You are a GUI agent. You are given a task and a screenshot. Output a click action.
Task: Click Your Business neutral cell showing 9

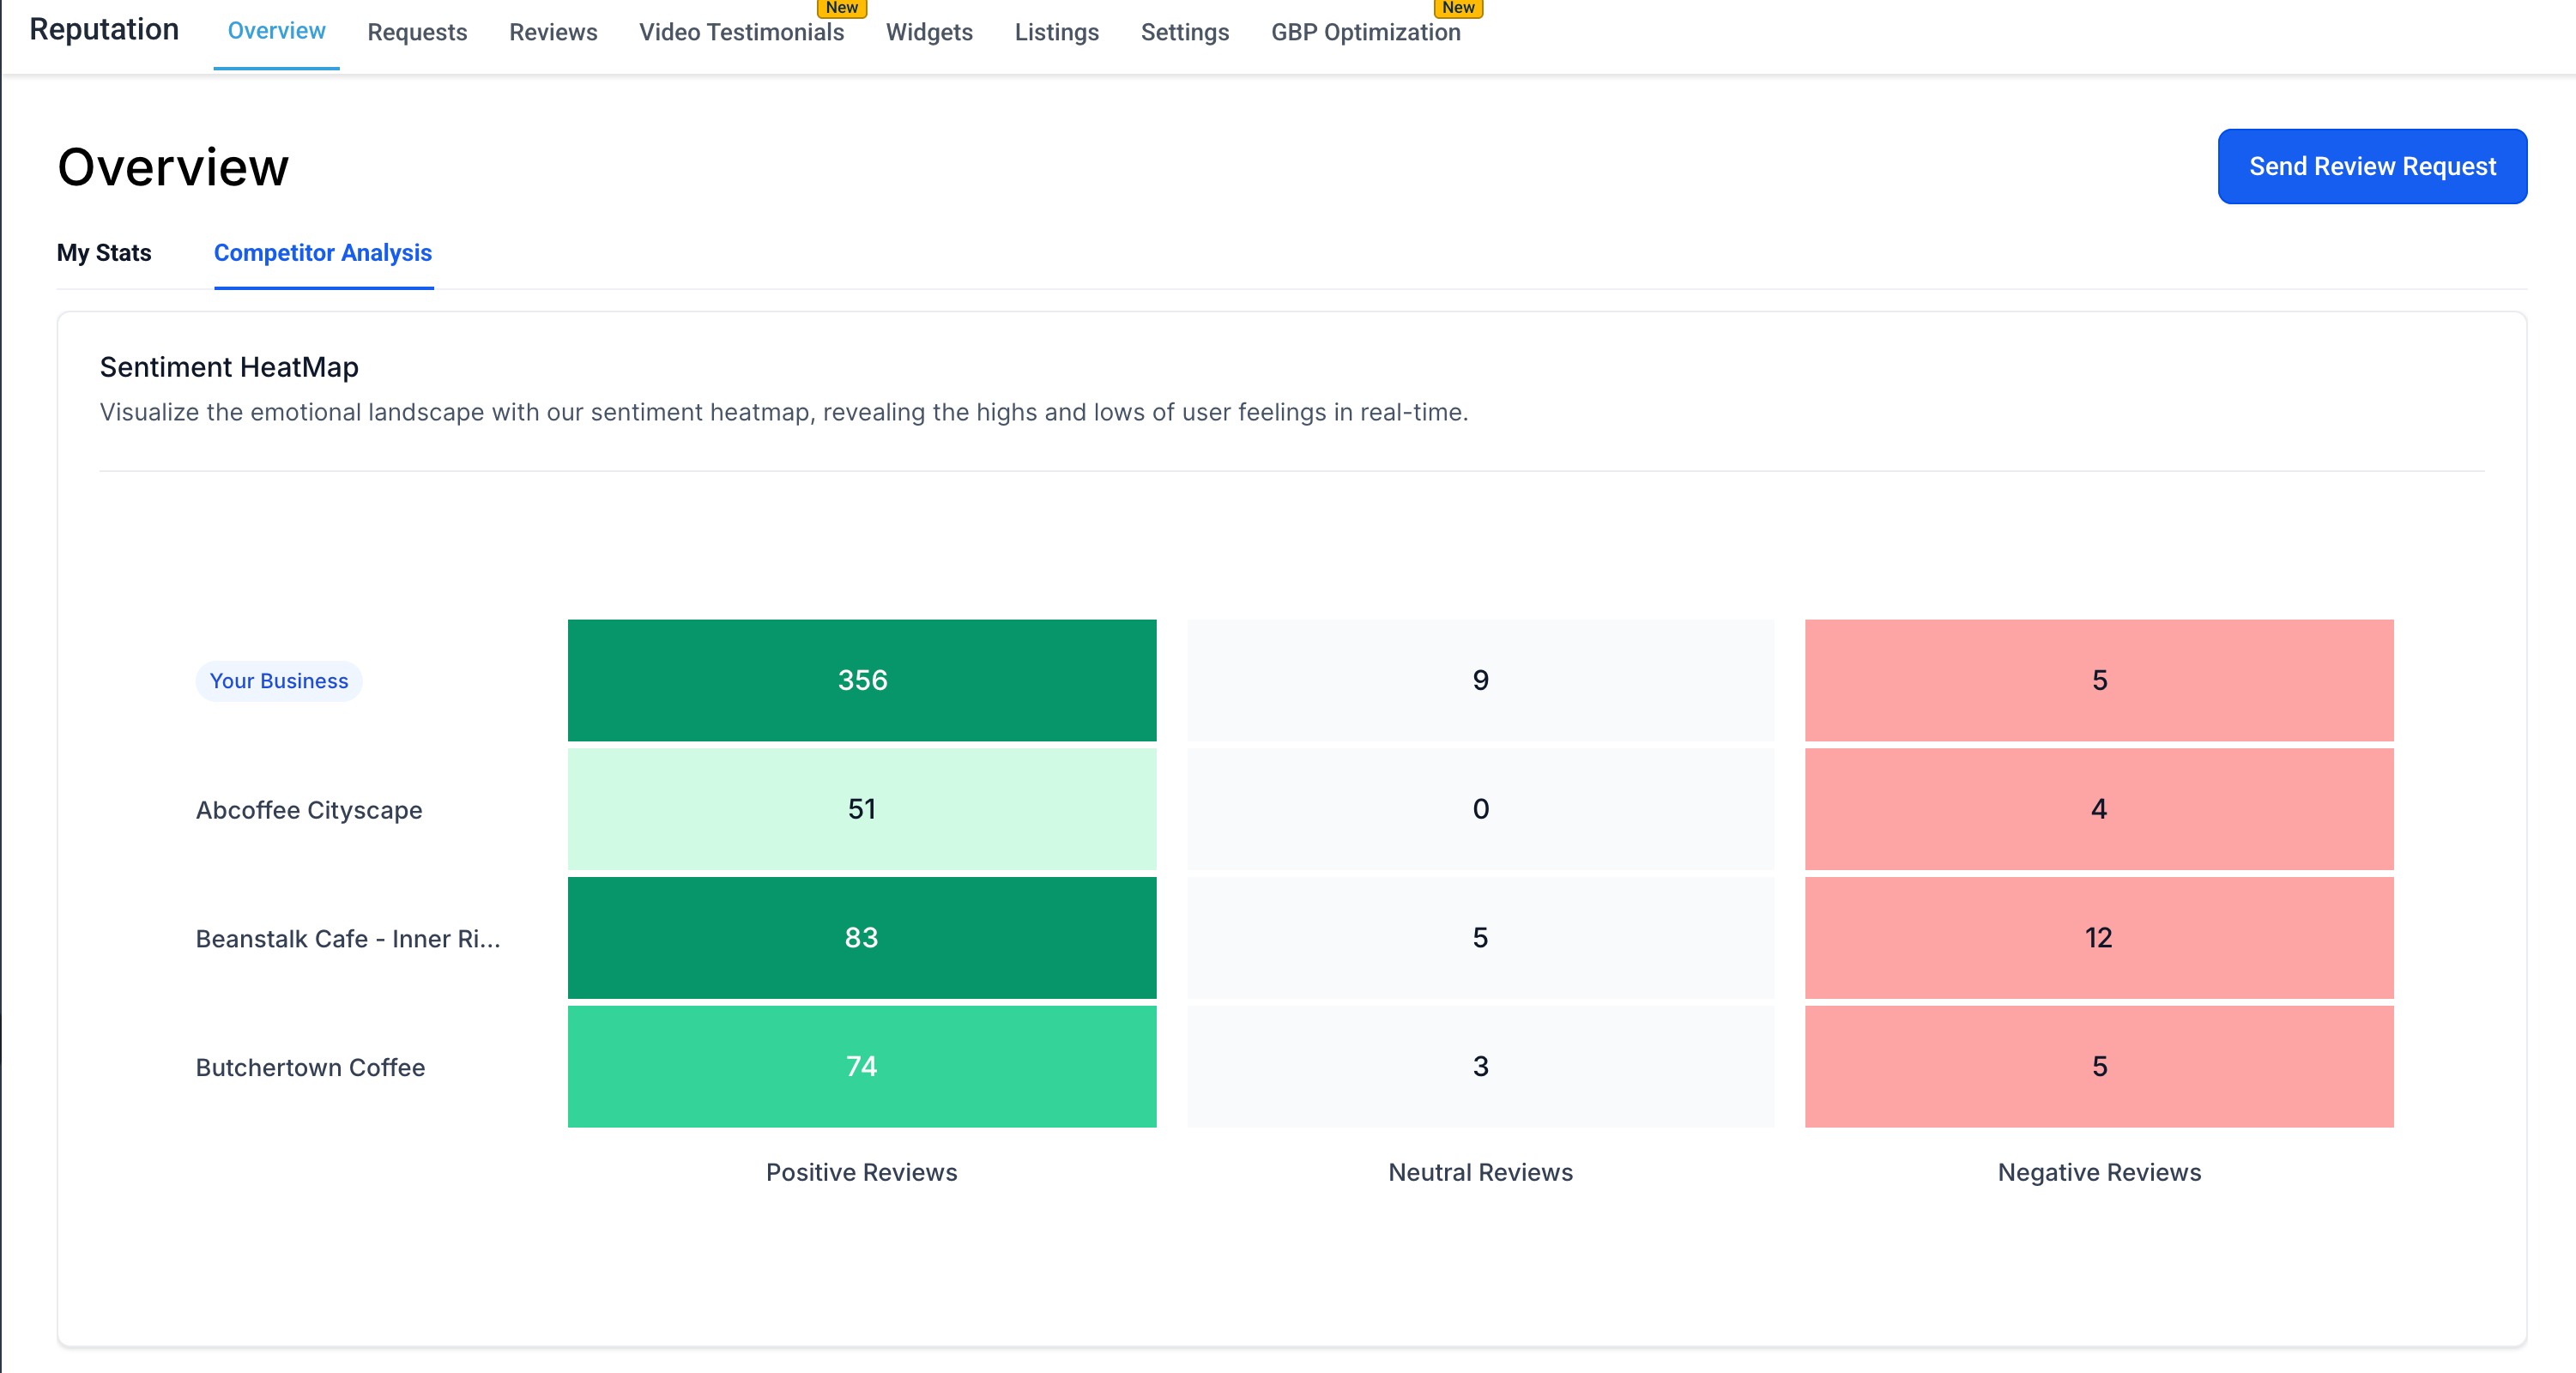1480,680
